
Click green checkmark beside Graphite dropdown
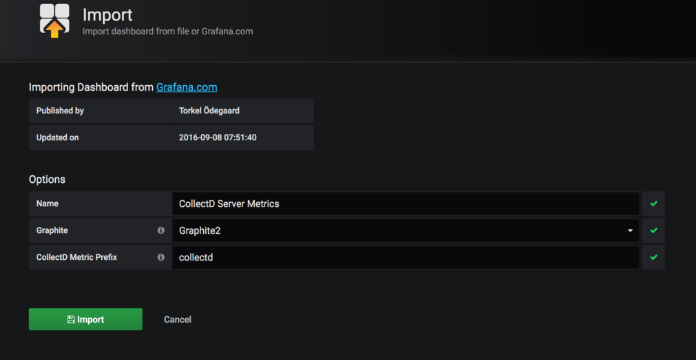[x=653, y=230]
